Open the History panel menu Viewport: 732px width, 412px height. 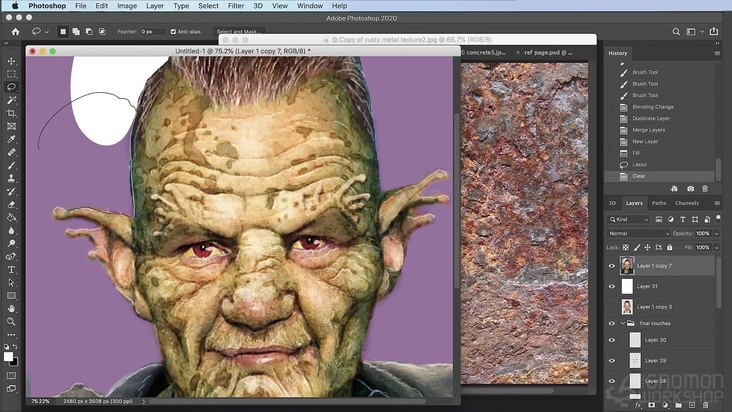coord(717,53)
